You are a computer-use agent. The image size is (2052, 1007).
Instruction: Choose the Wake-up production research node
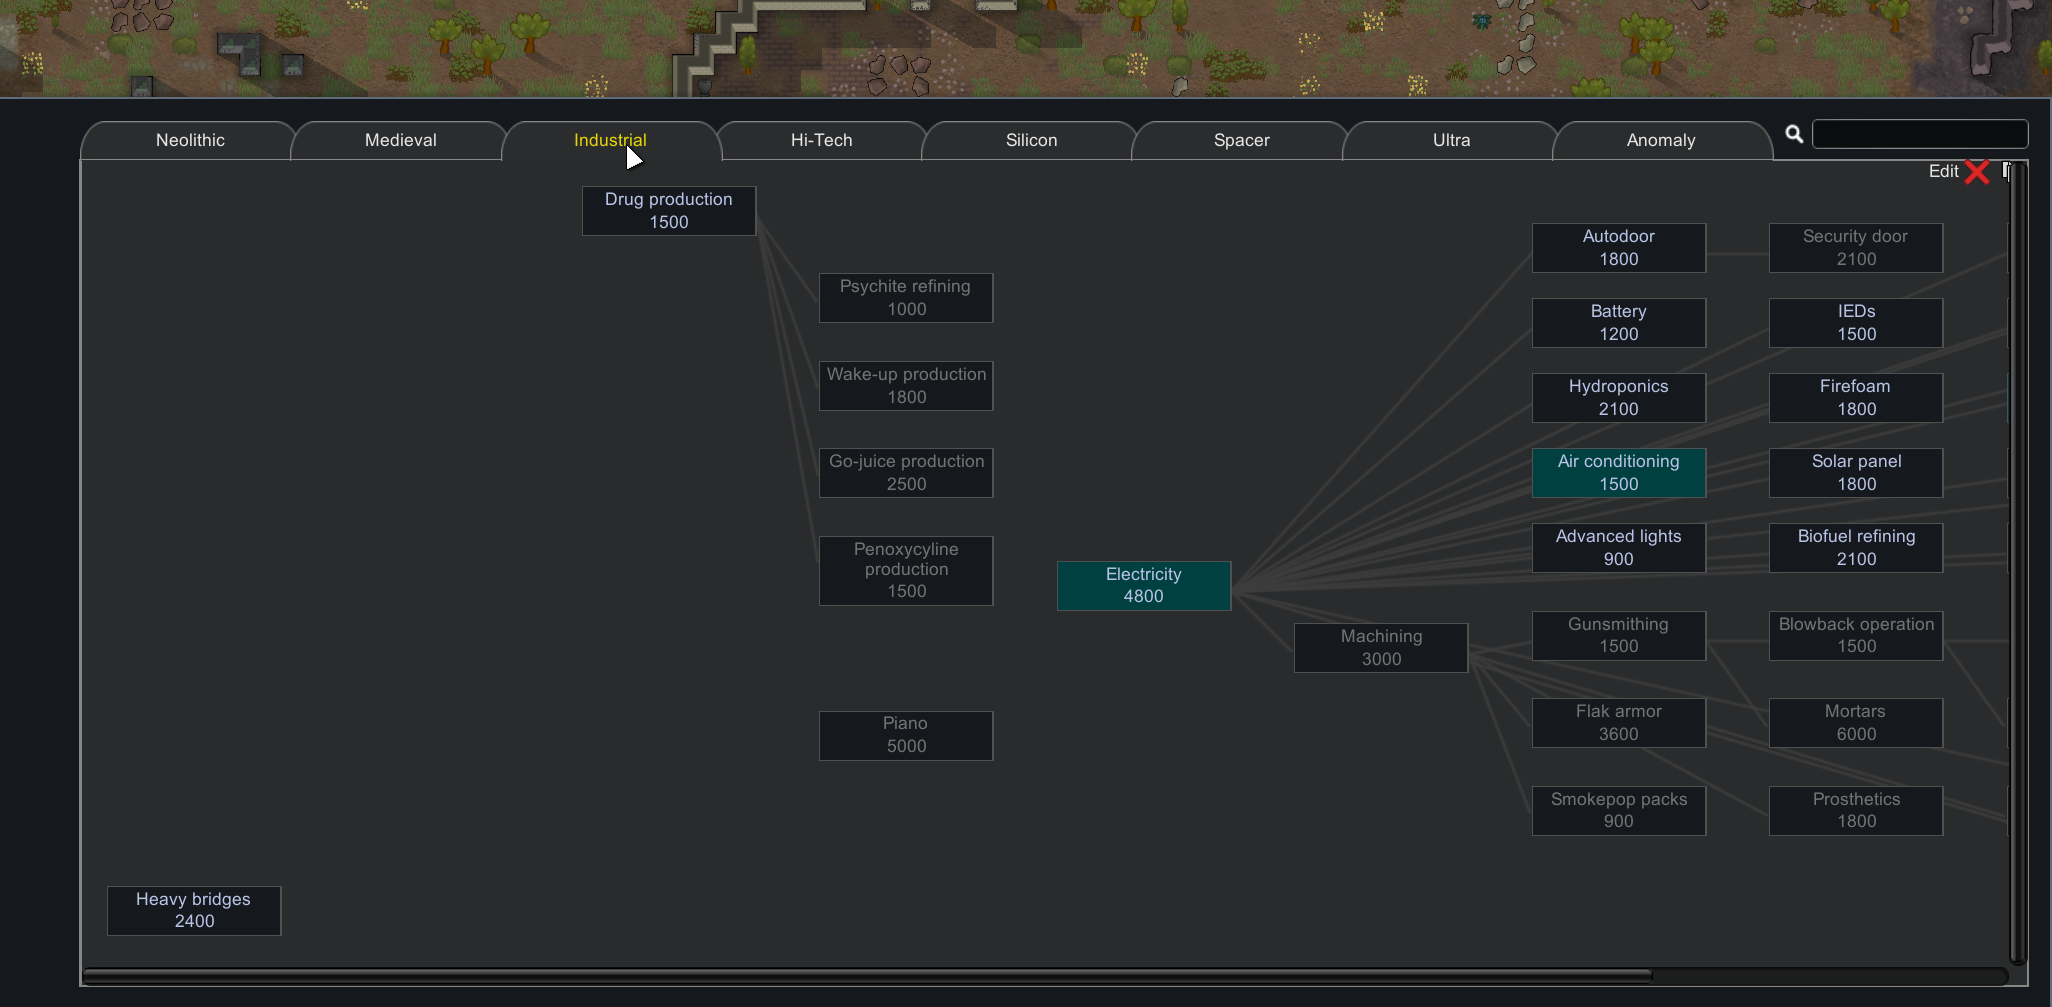[x=906, y=386]
